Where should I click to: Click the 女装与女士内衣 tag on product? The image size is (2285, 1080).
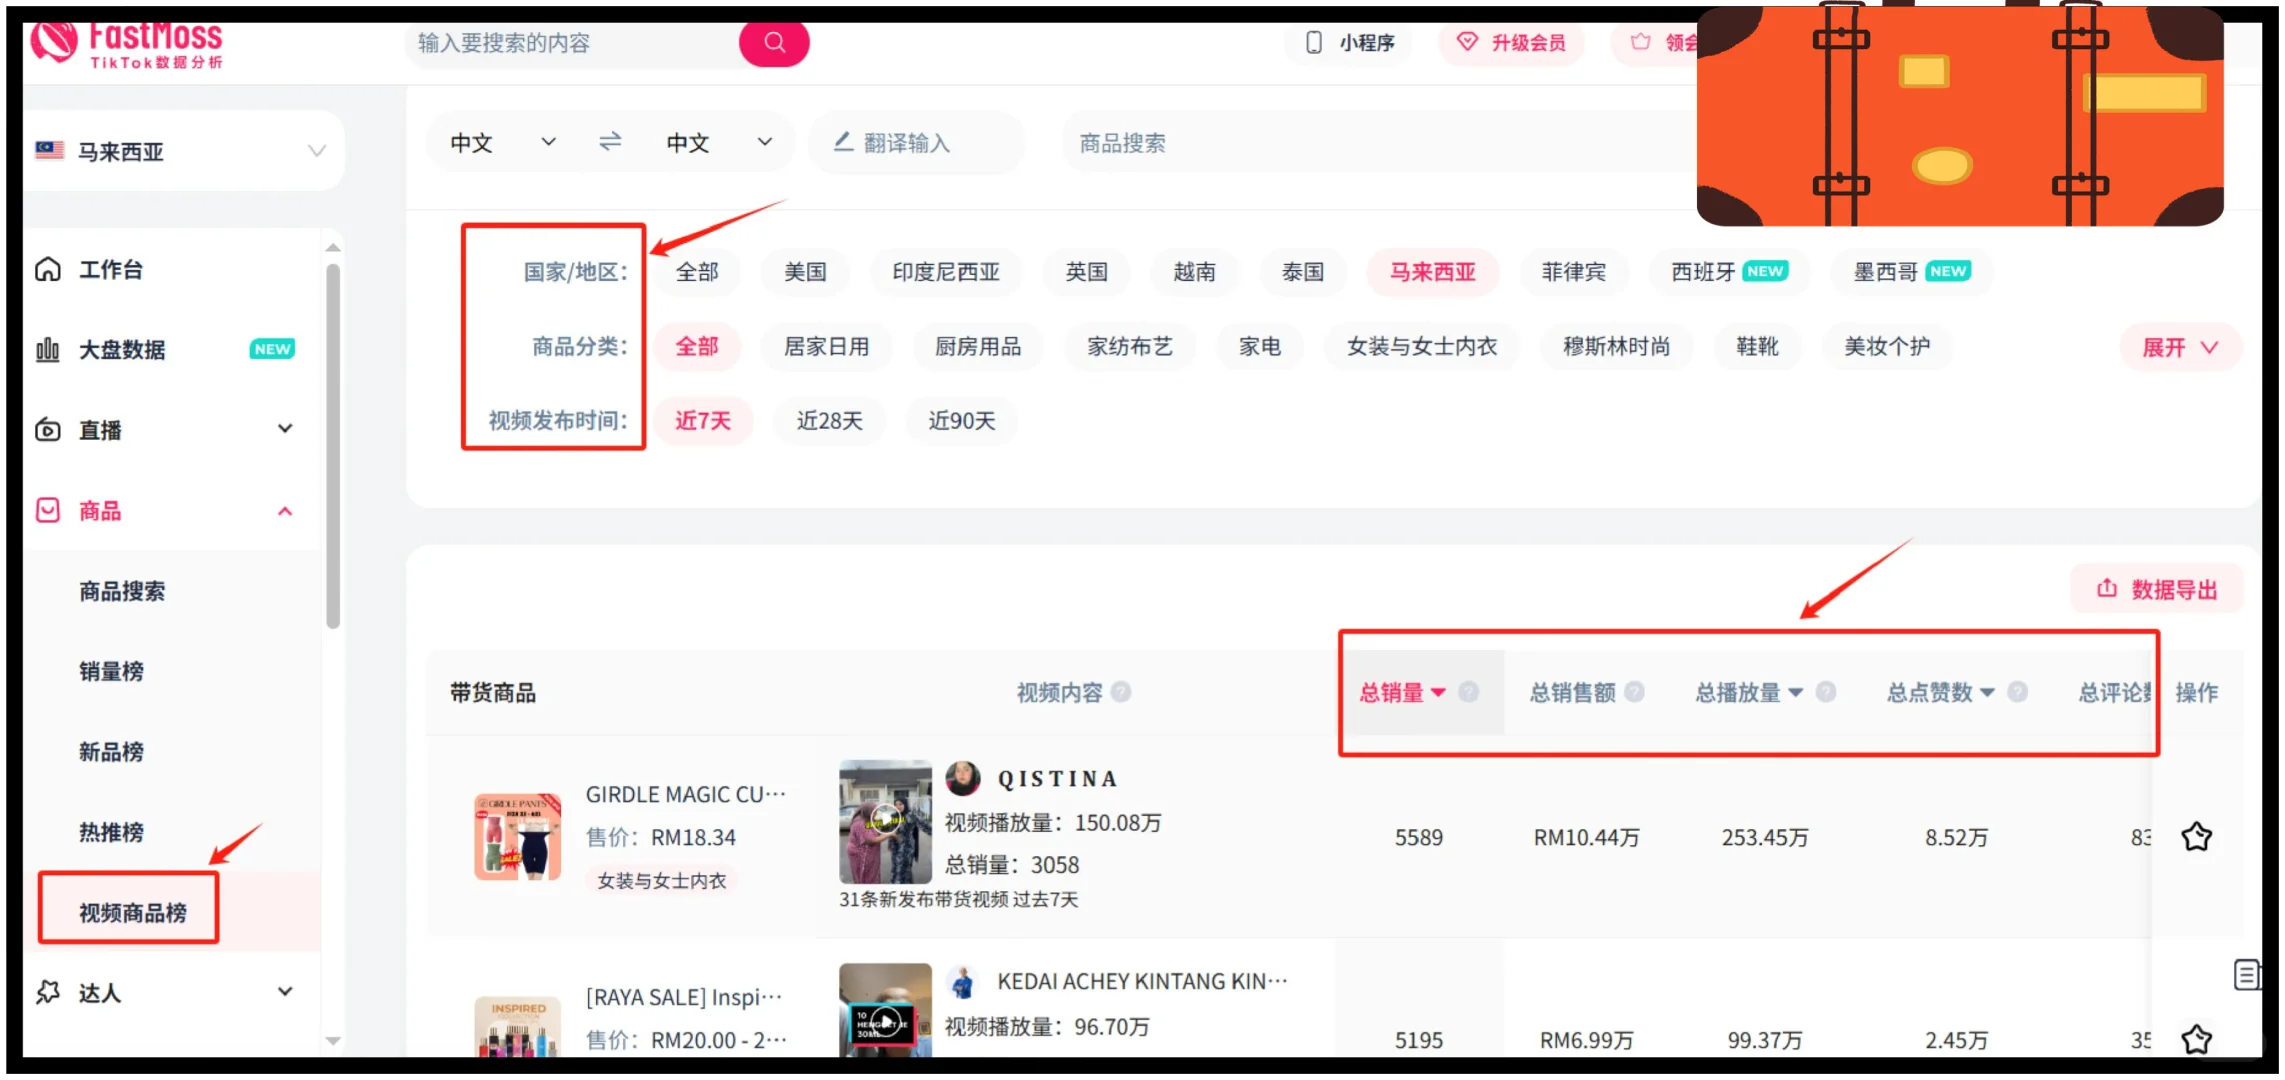tap(662, 881)
